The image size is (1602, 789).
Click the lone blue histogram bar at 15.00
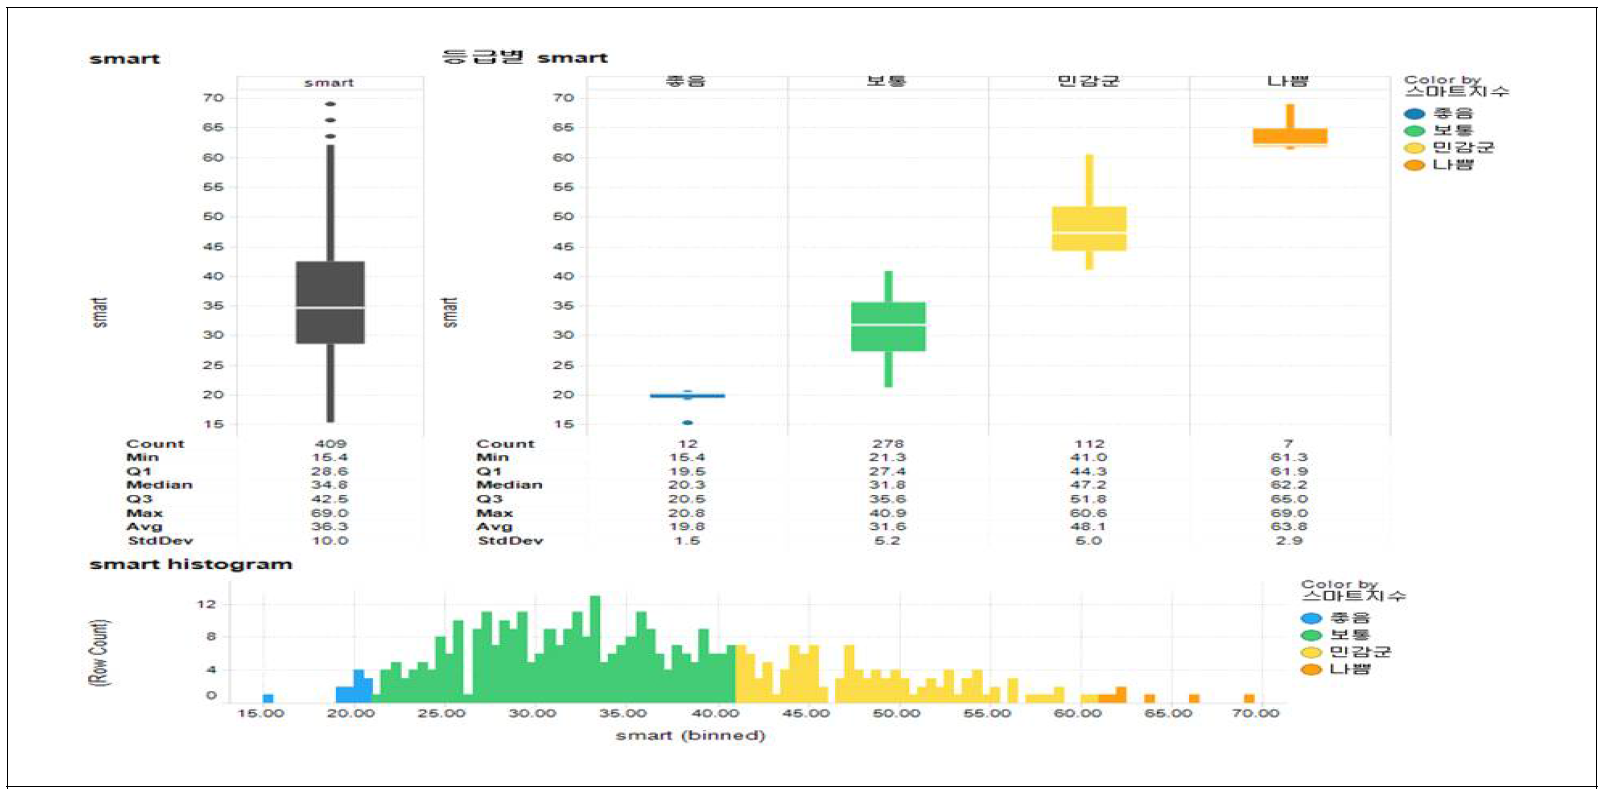tap(268, 698)
